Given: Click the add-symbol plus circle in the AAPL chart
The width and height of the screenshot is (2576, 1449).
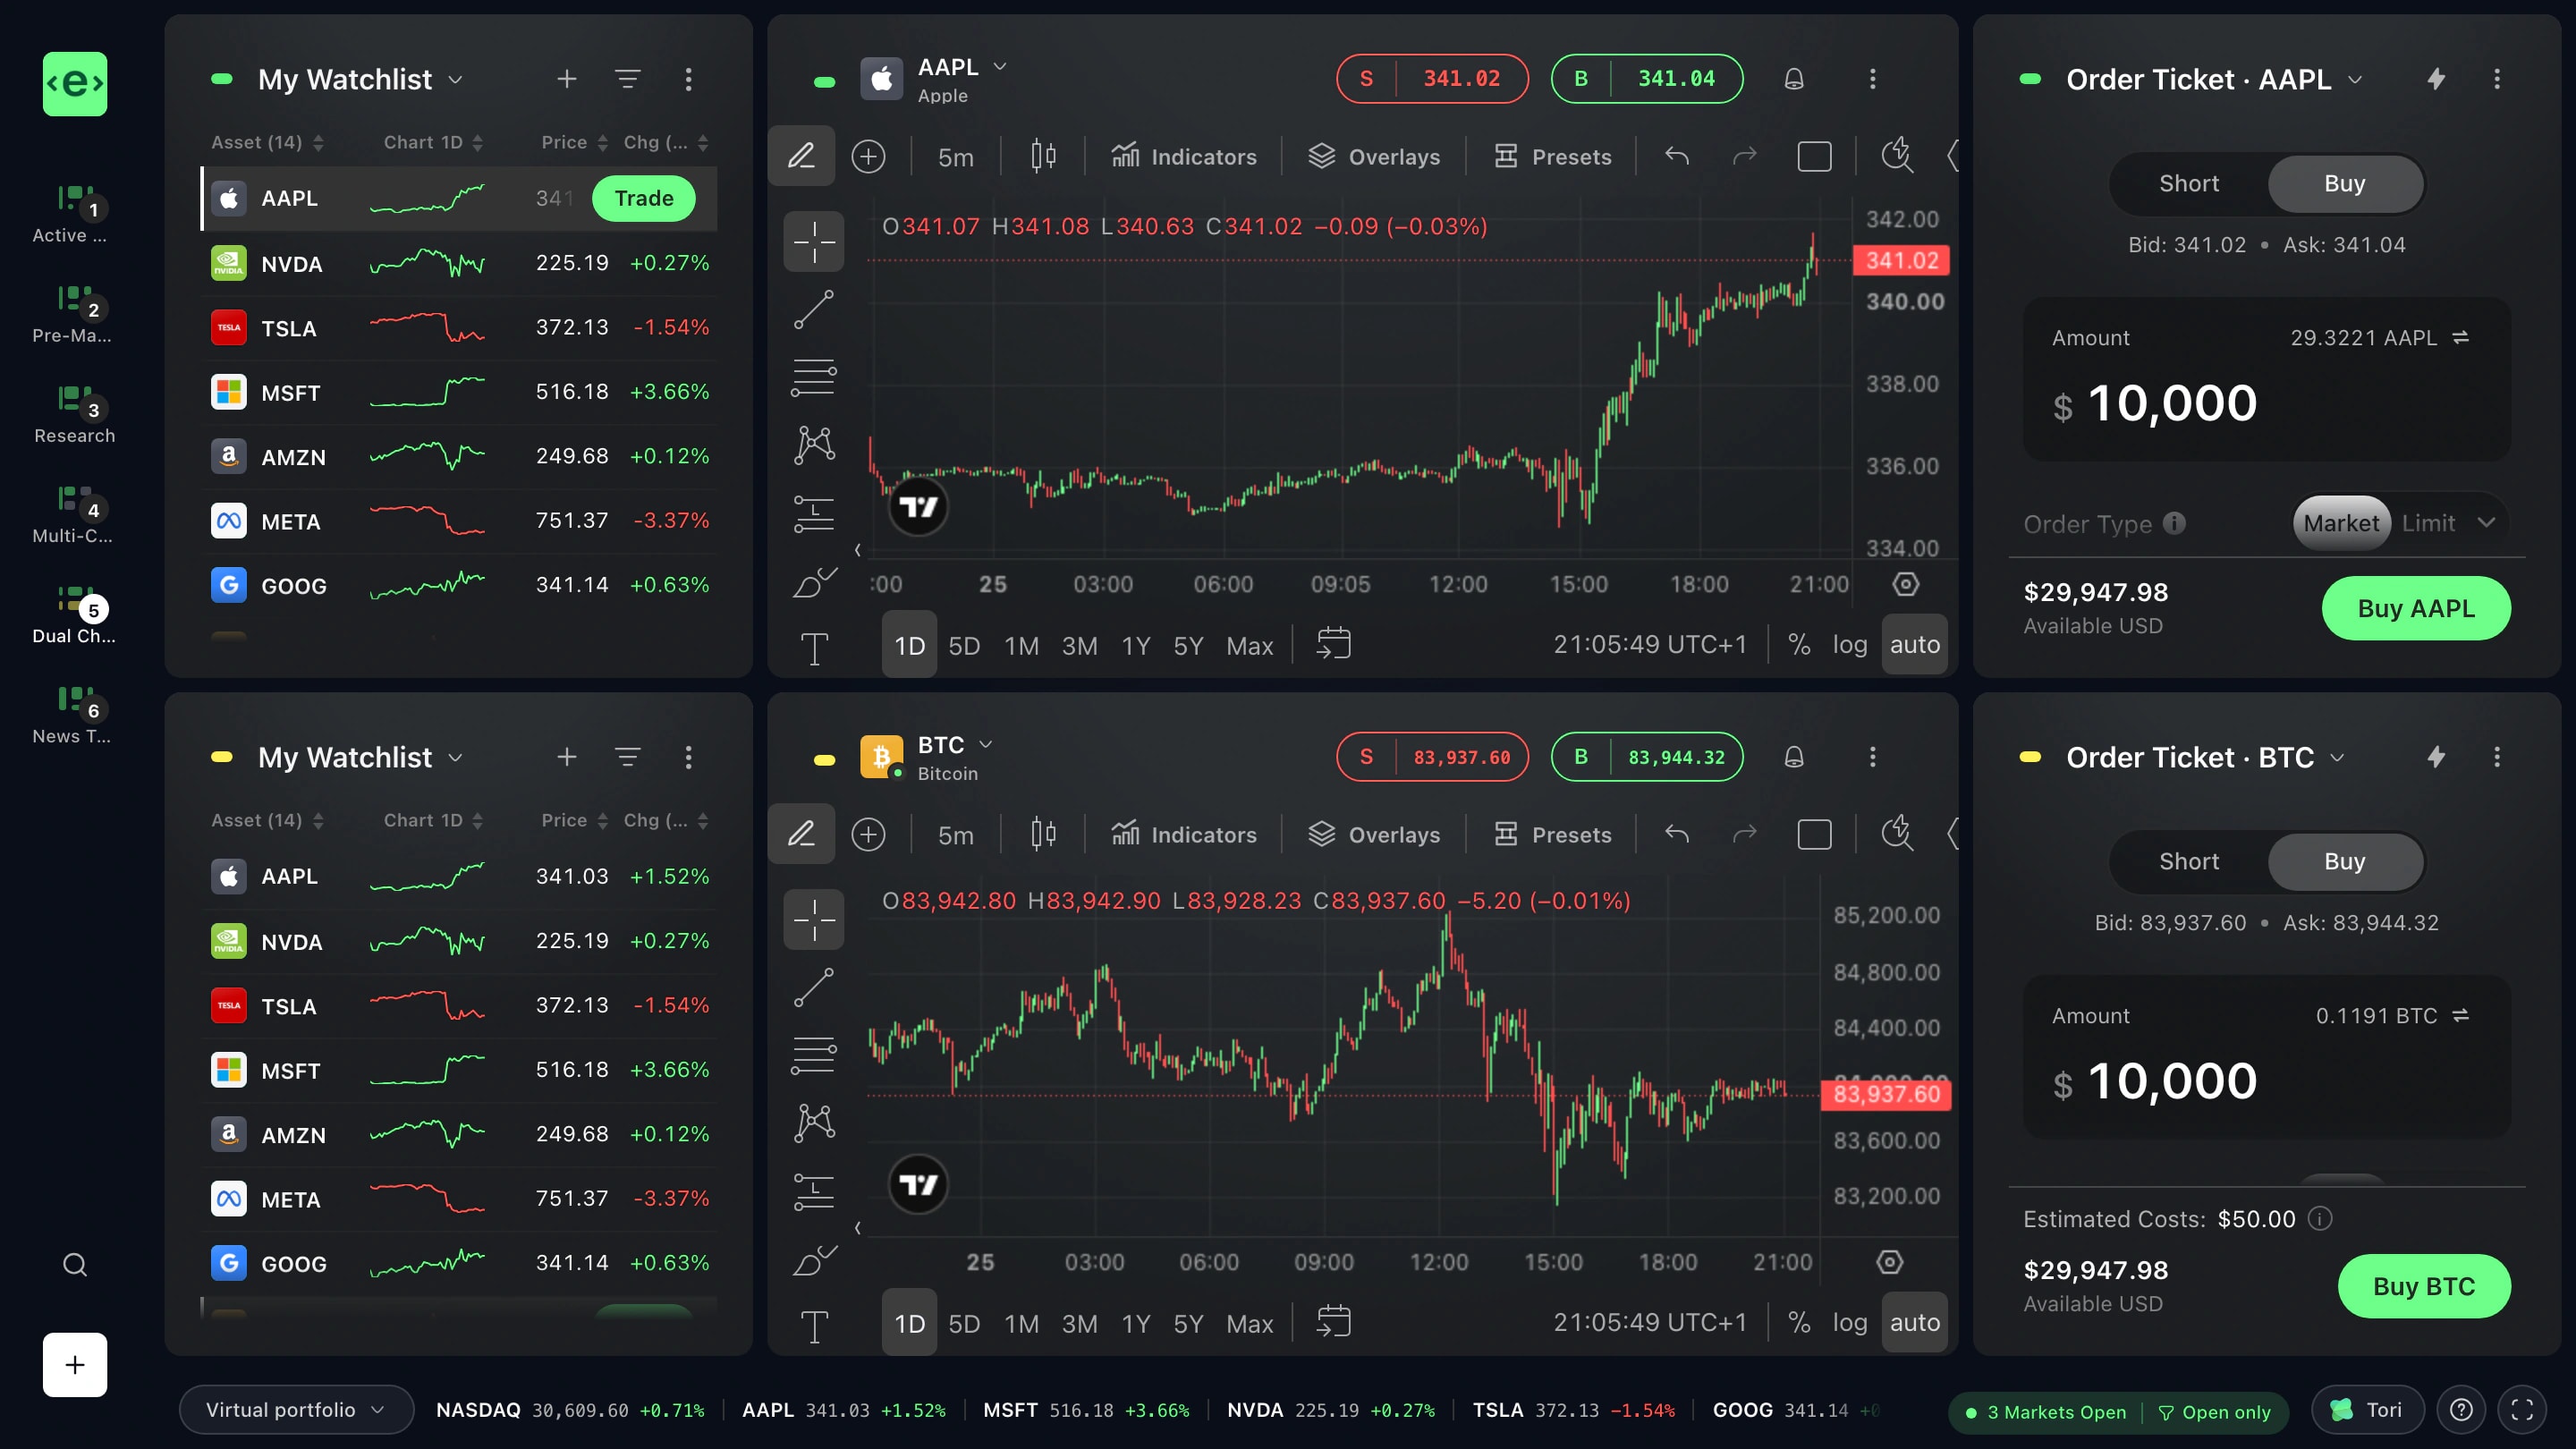Looking at the screenshot, I should pyautogui.click(x=868, y=157).
